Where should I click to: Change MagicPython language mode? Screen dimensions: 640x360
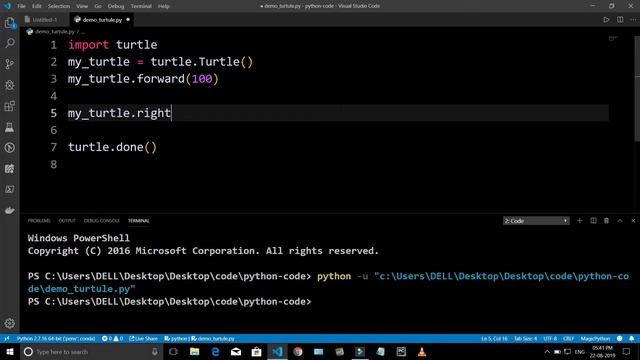[595, 339]
